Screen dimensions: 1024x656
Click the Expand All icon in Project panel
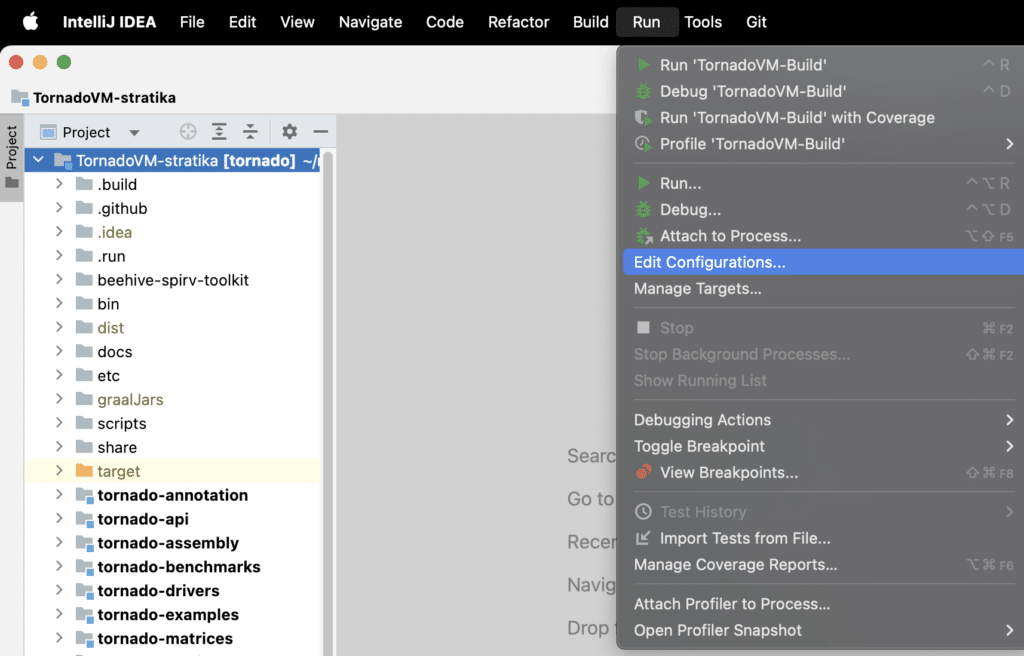point(219,132)
